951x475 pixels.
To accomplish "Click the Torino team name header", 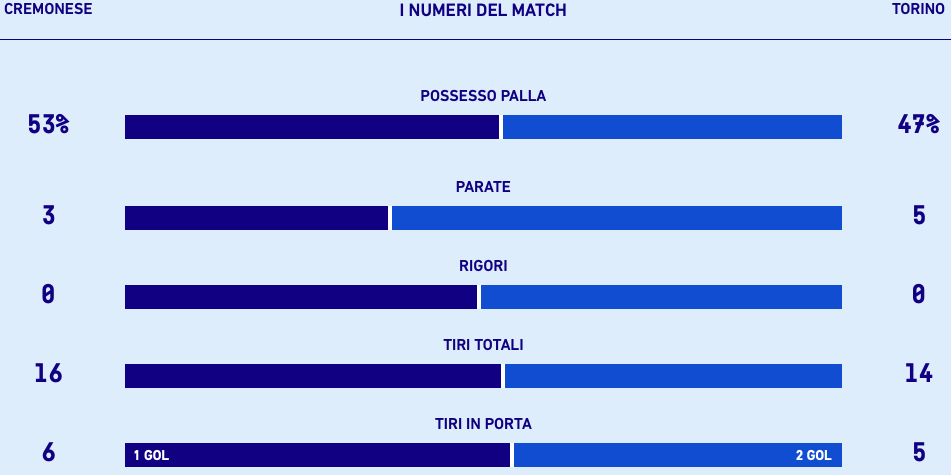I will click(918, 9).
